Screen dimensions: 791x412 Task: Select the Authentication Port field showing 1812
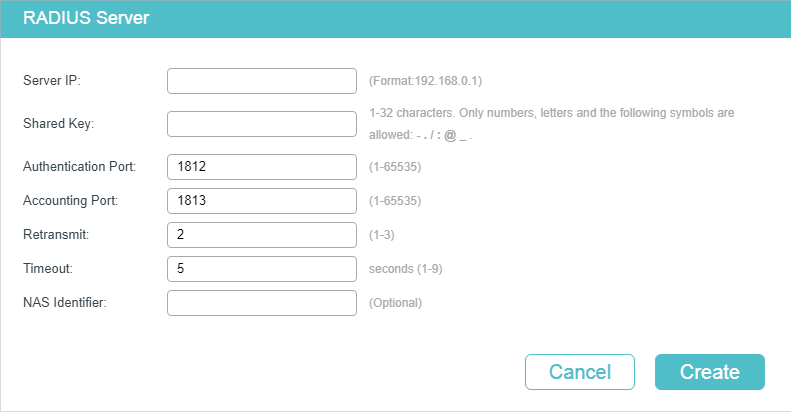pyautogui.click(x=262, y=167)
